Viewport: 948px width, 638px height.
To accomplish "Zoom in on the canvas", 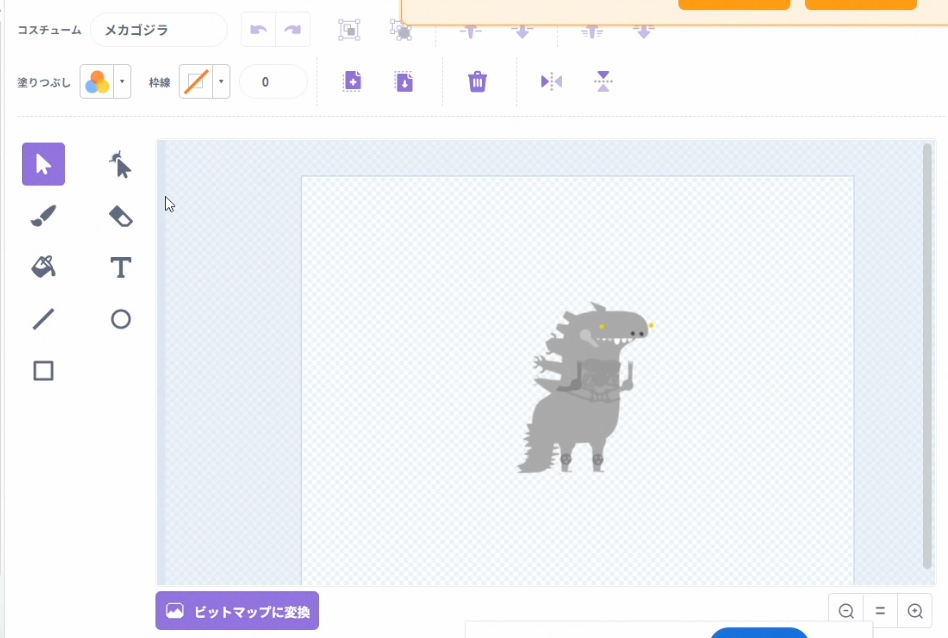I will coord(914,611).
